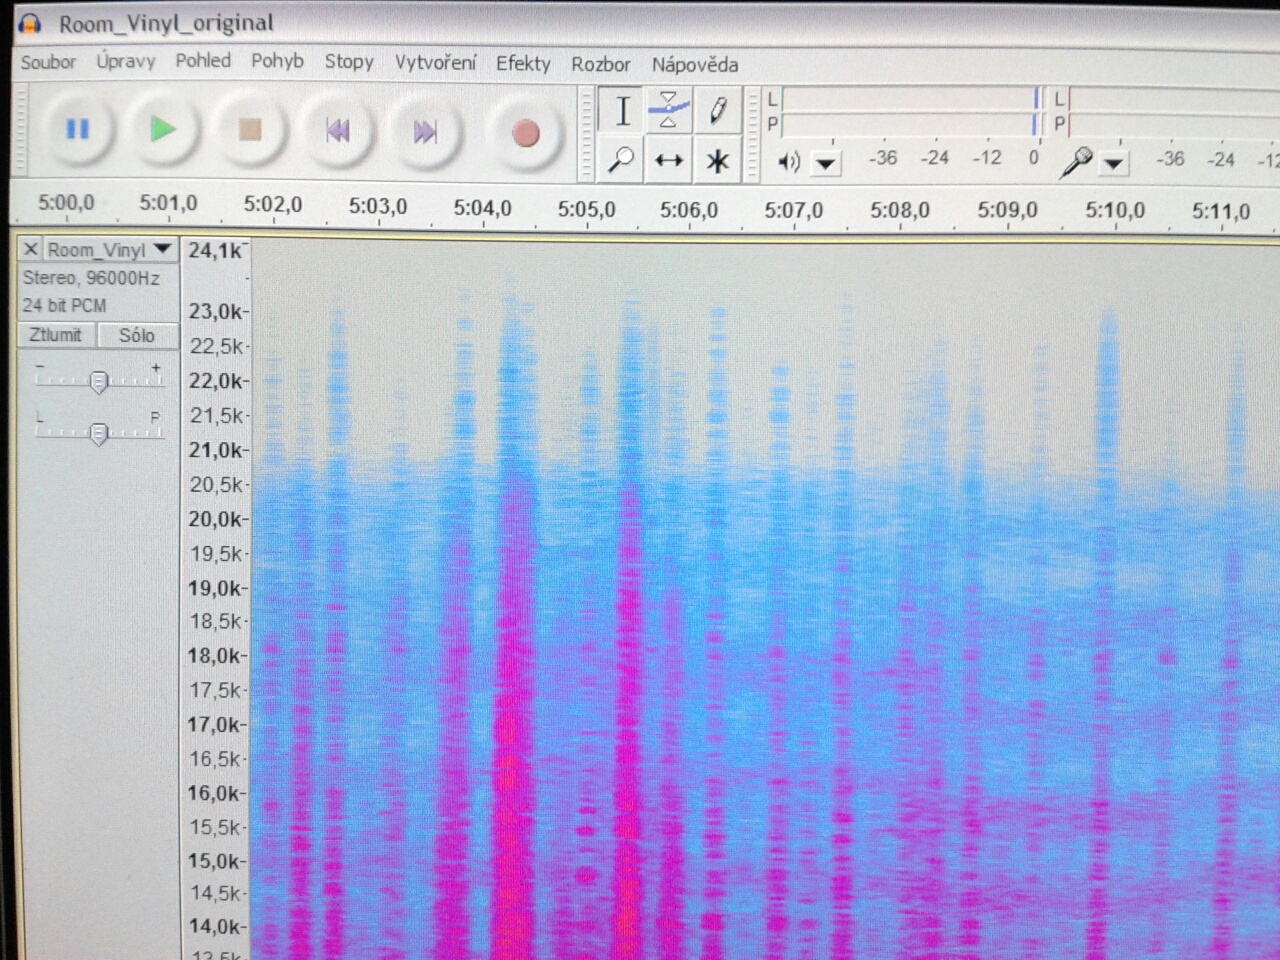Start playback with the green Play button

pos(163,130)
